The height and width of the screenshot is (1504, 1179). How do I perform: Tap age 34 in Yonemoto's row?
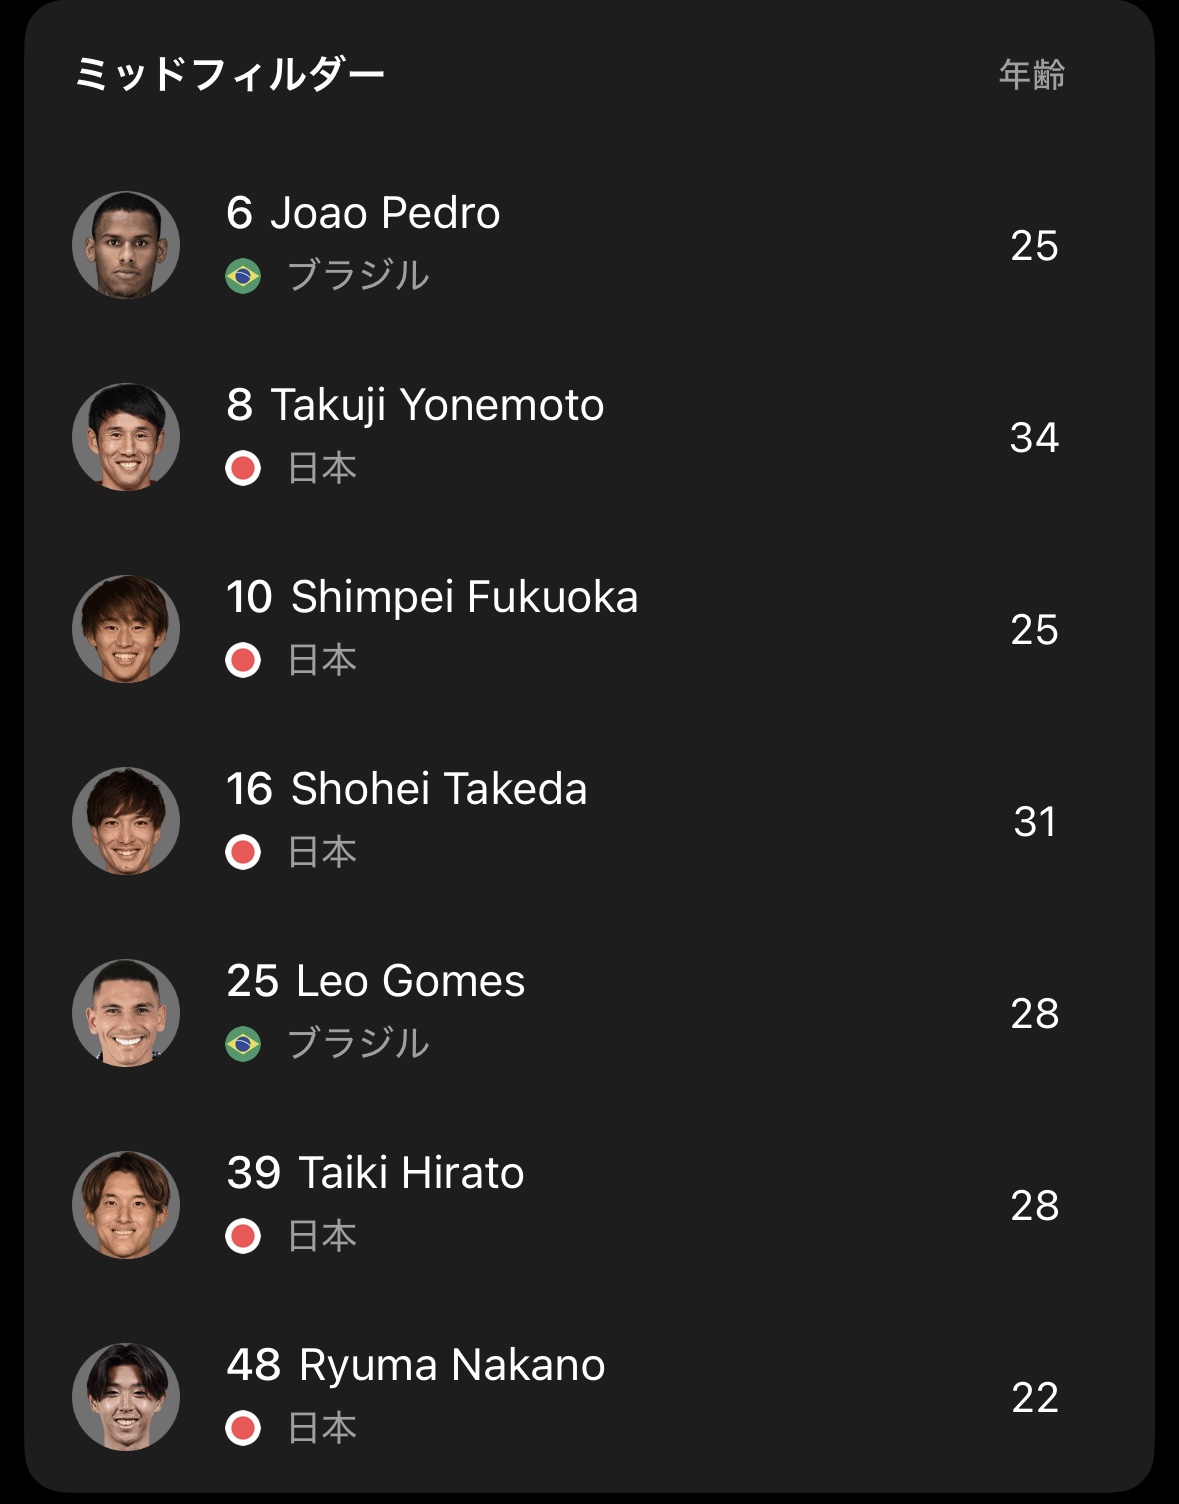1034,437
